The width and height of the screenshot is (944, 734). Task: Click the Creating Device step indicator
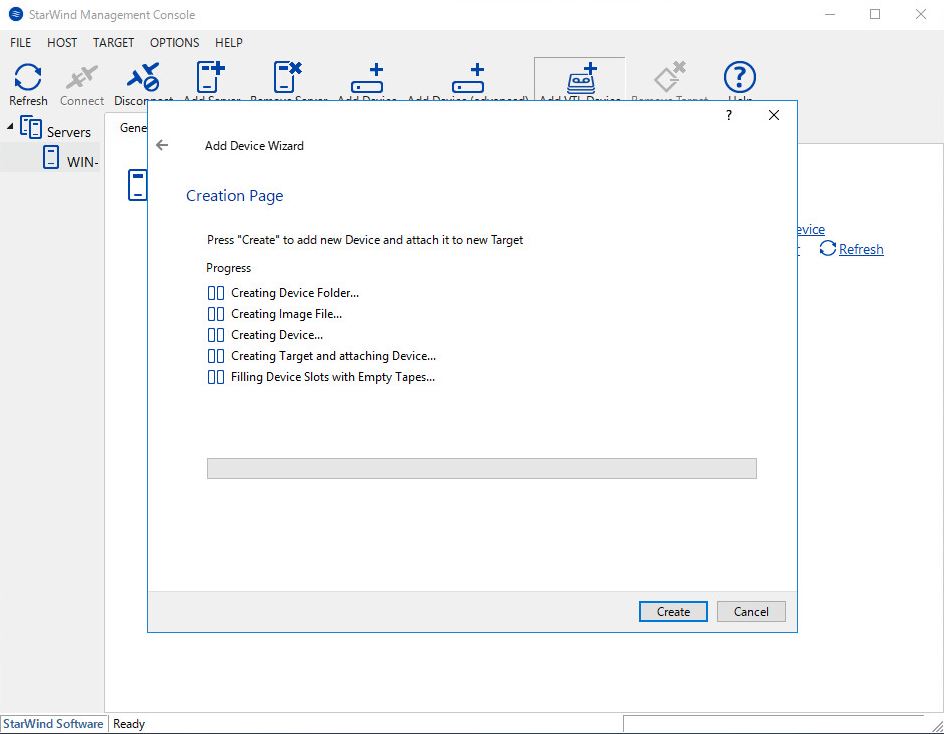tap(216, 335)
